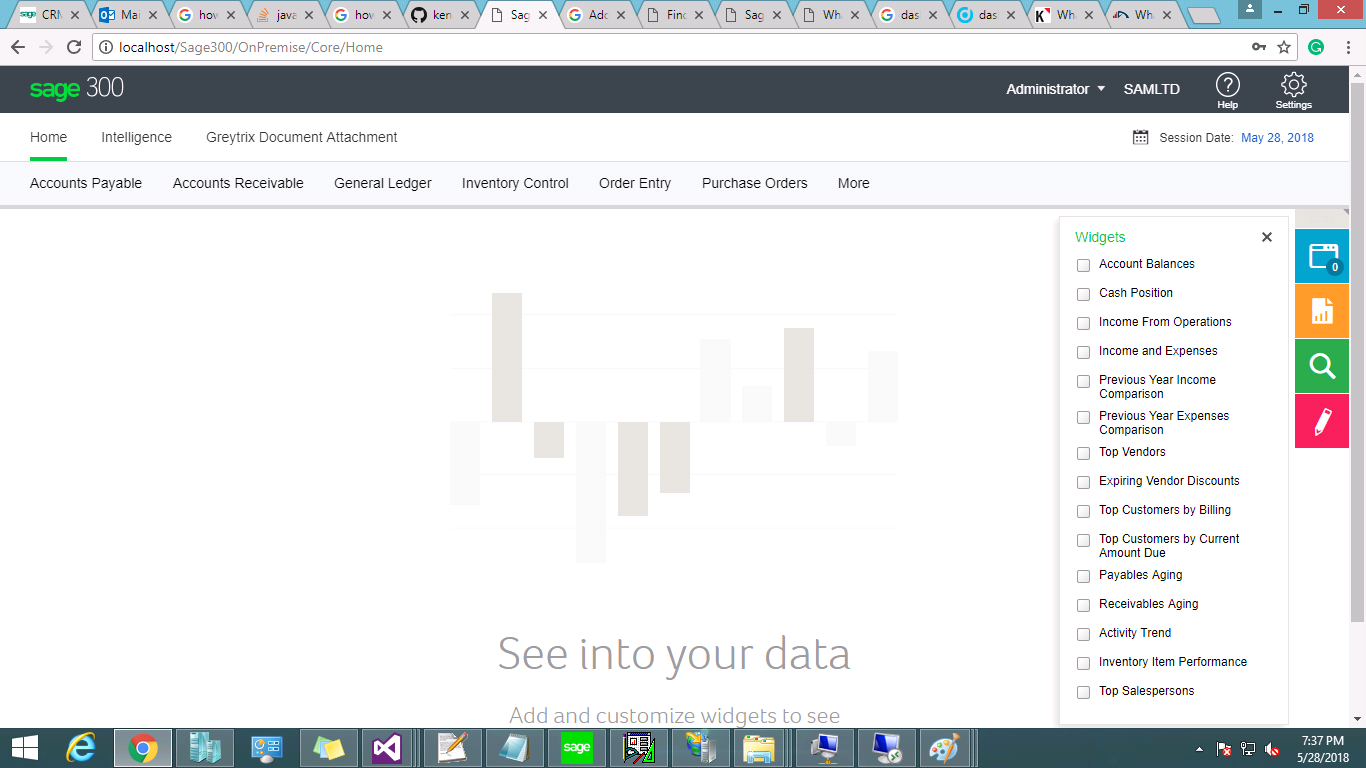Viewport: 1366px width, 768px height.
Task: Expand the Order Entry menu
Action: (x=635, y=183)
